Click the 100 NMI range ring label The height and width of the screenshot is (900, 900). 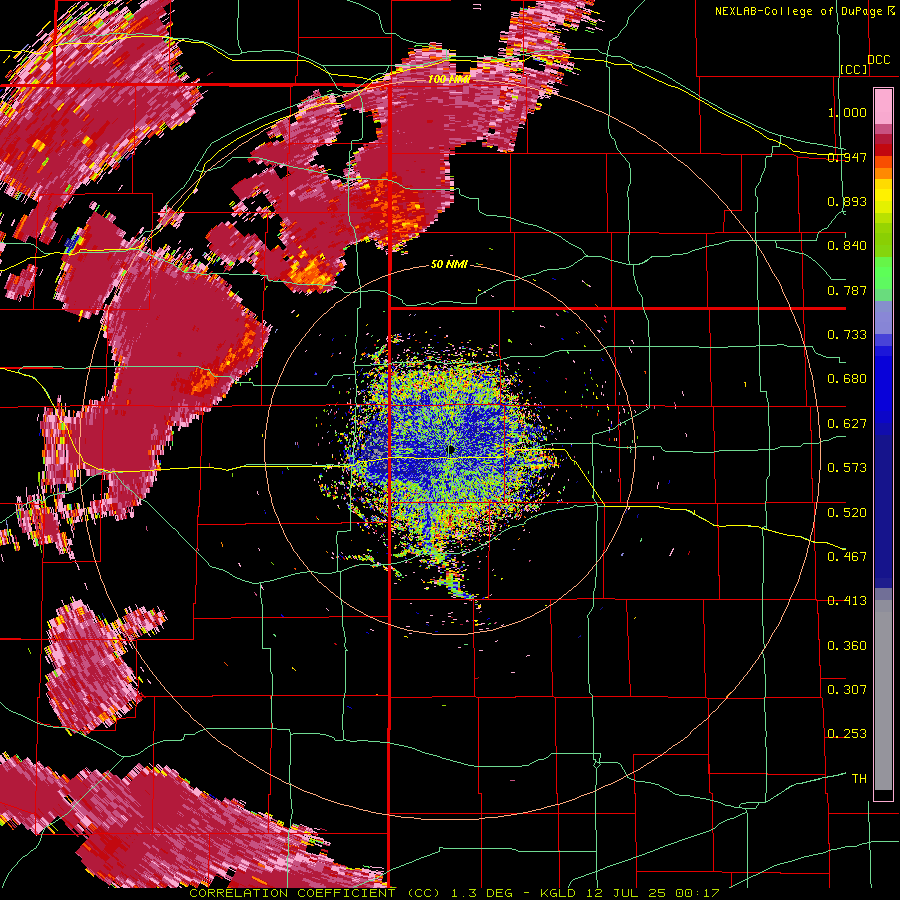pos(449,79)
